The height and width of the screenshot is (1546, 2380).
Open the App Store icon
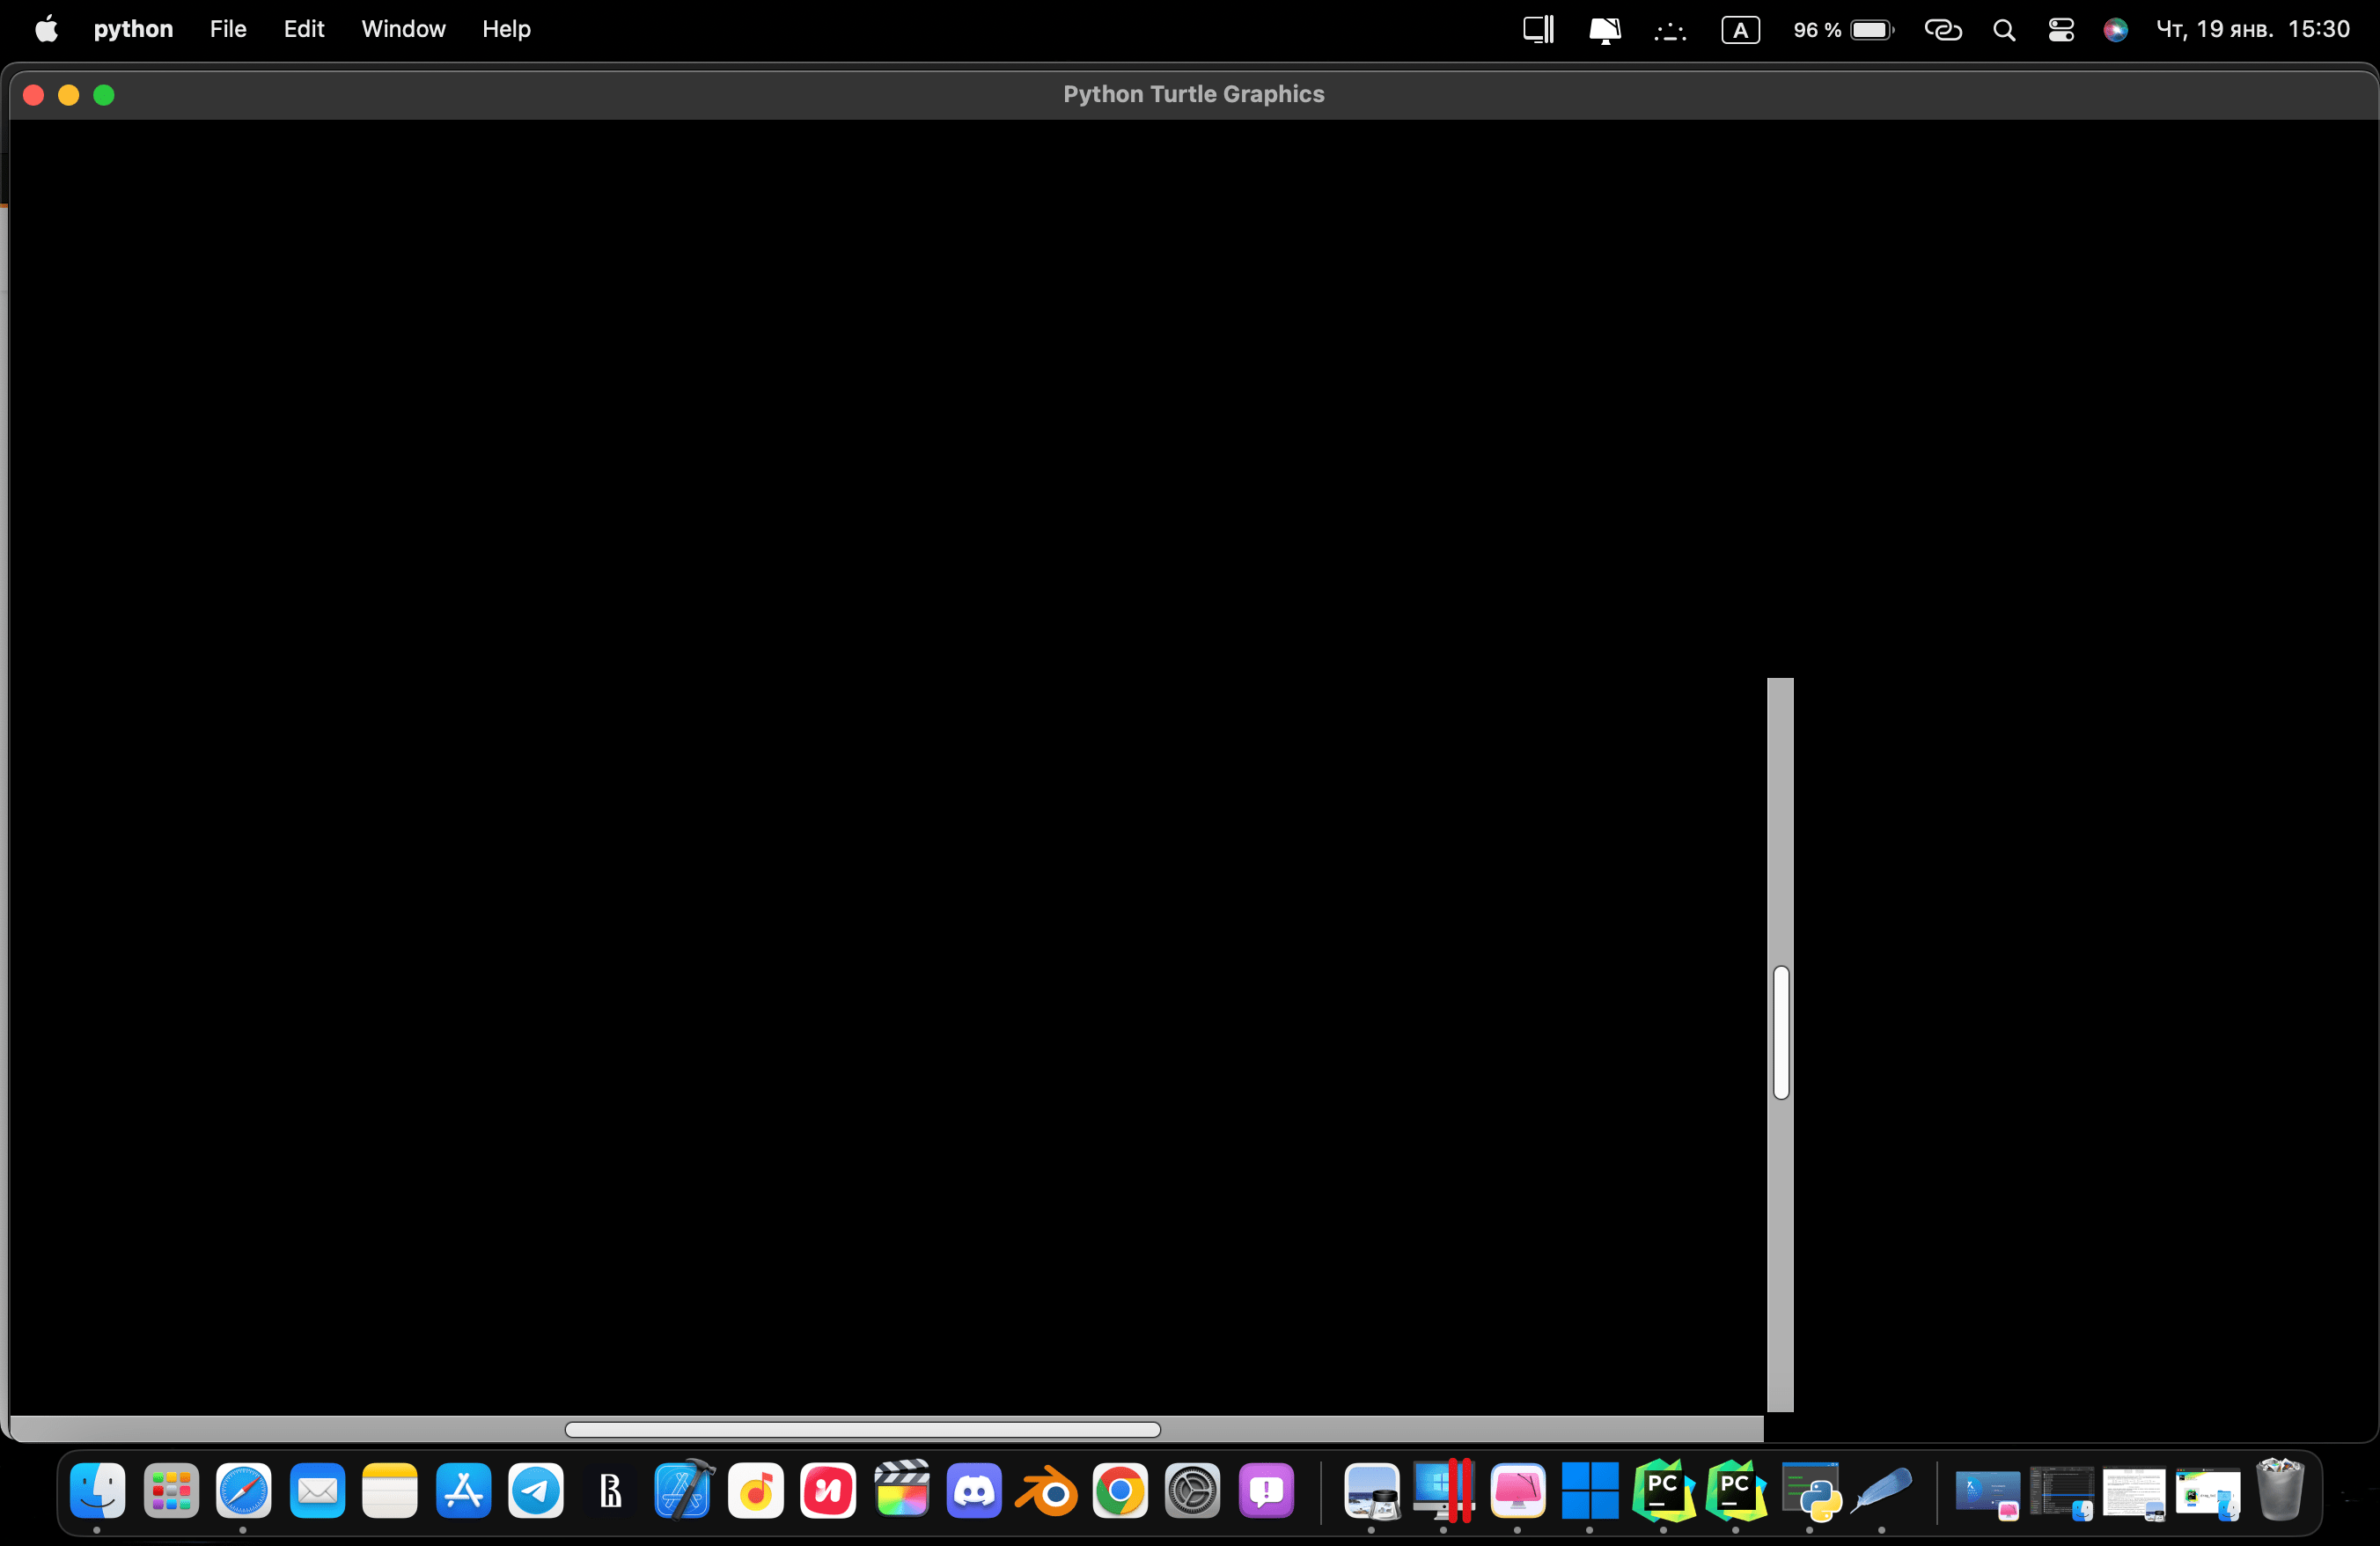pyautogui.click(x=463, y=1491)
